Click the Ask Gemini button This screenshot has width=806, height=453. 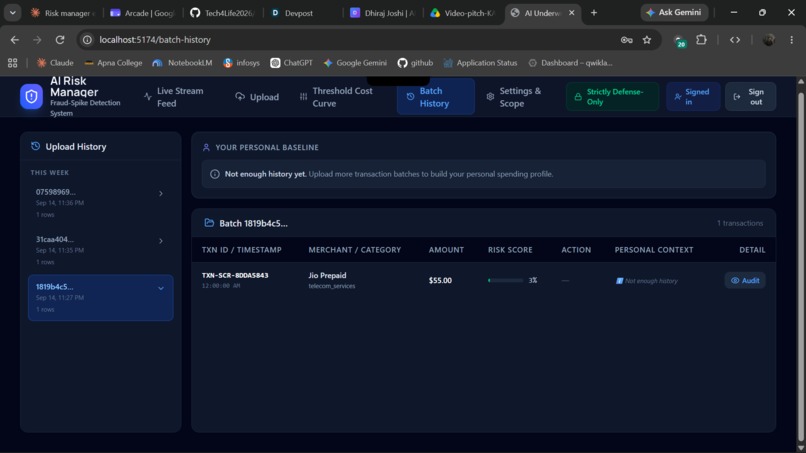(x=674, y=12)
